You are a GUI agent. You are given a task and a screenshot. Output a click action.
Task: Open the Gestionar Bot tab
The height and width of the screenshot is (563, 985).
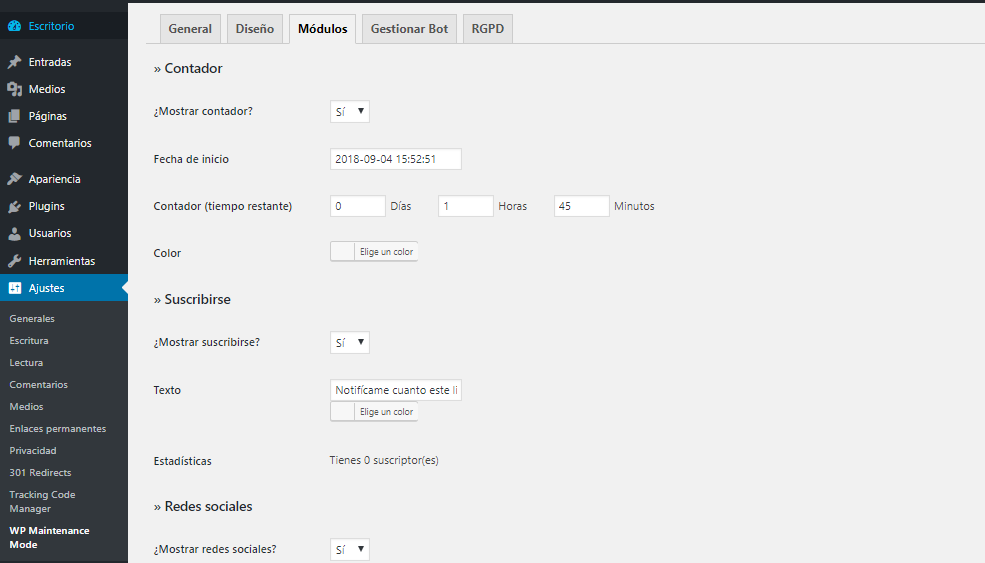[x=409, y=29]
